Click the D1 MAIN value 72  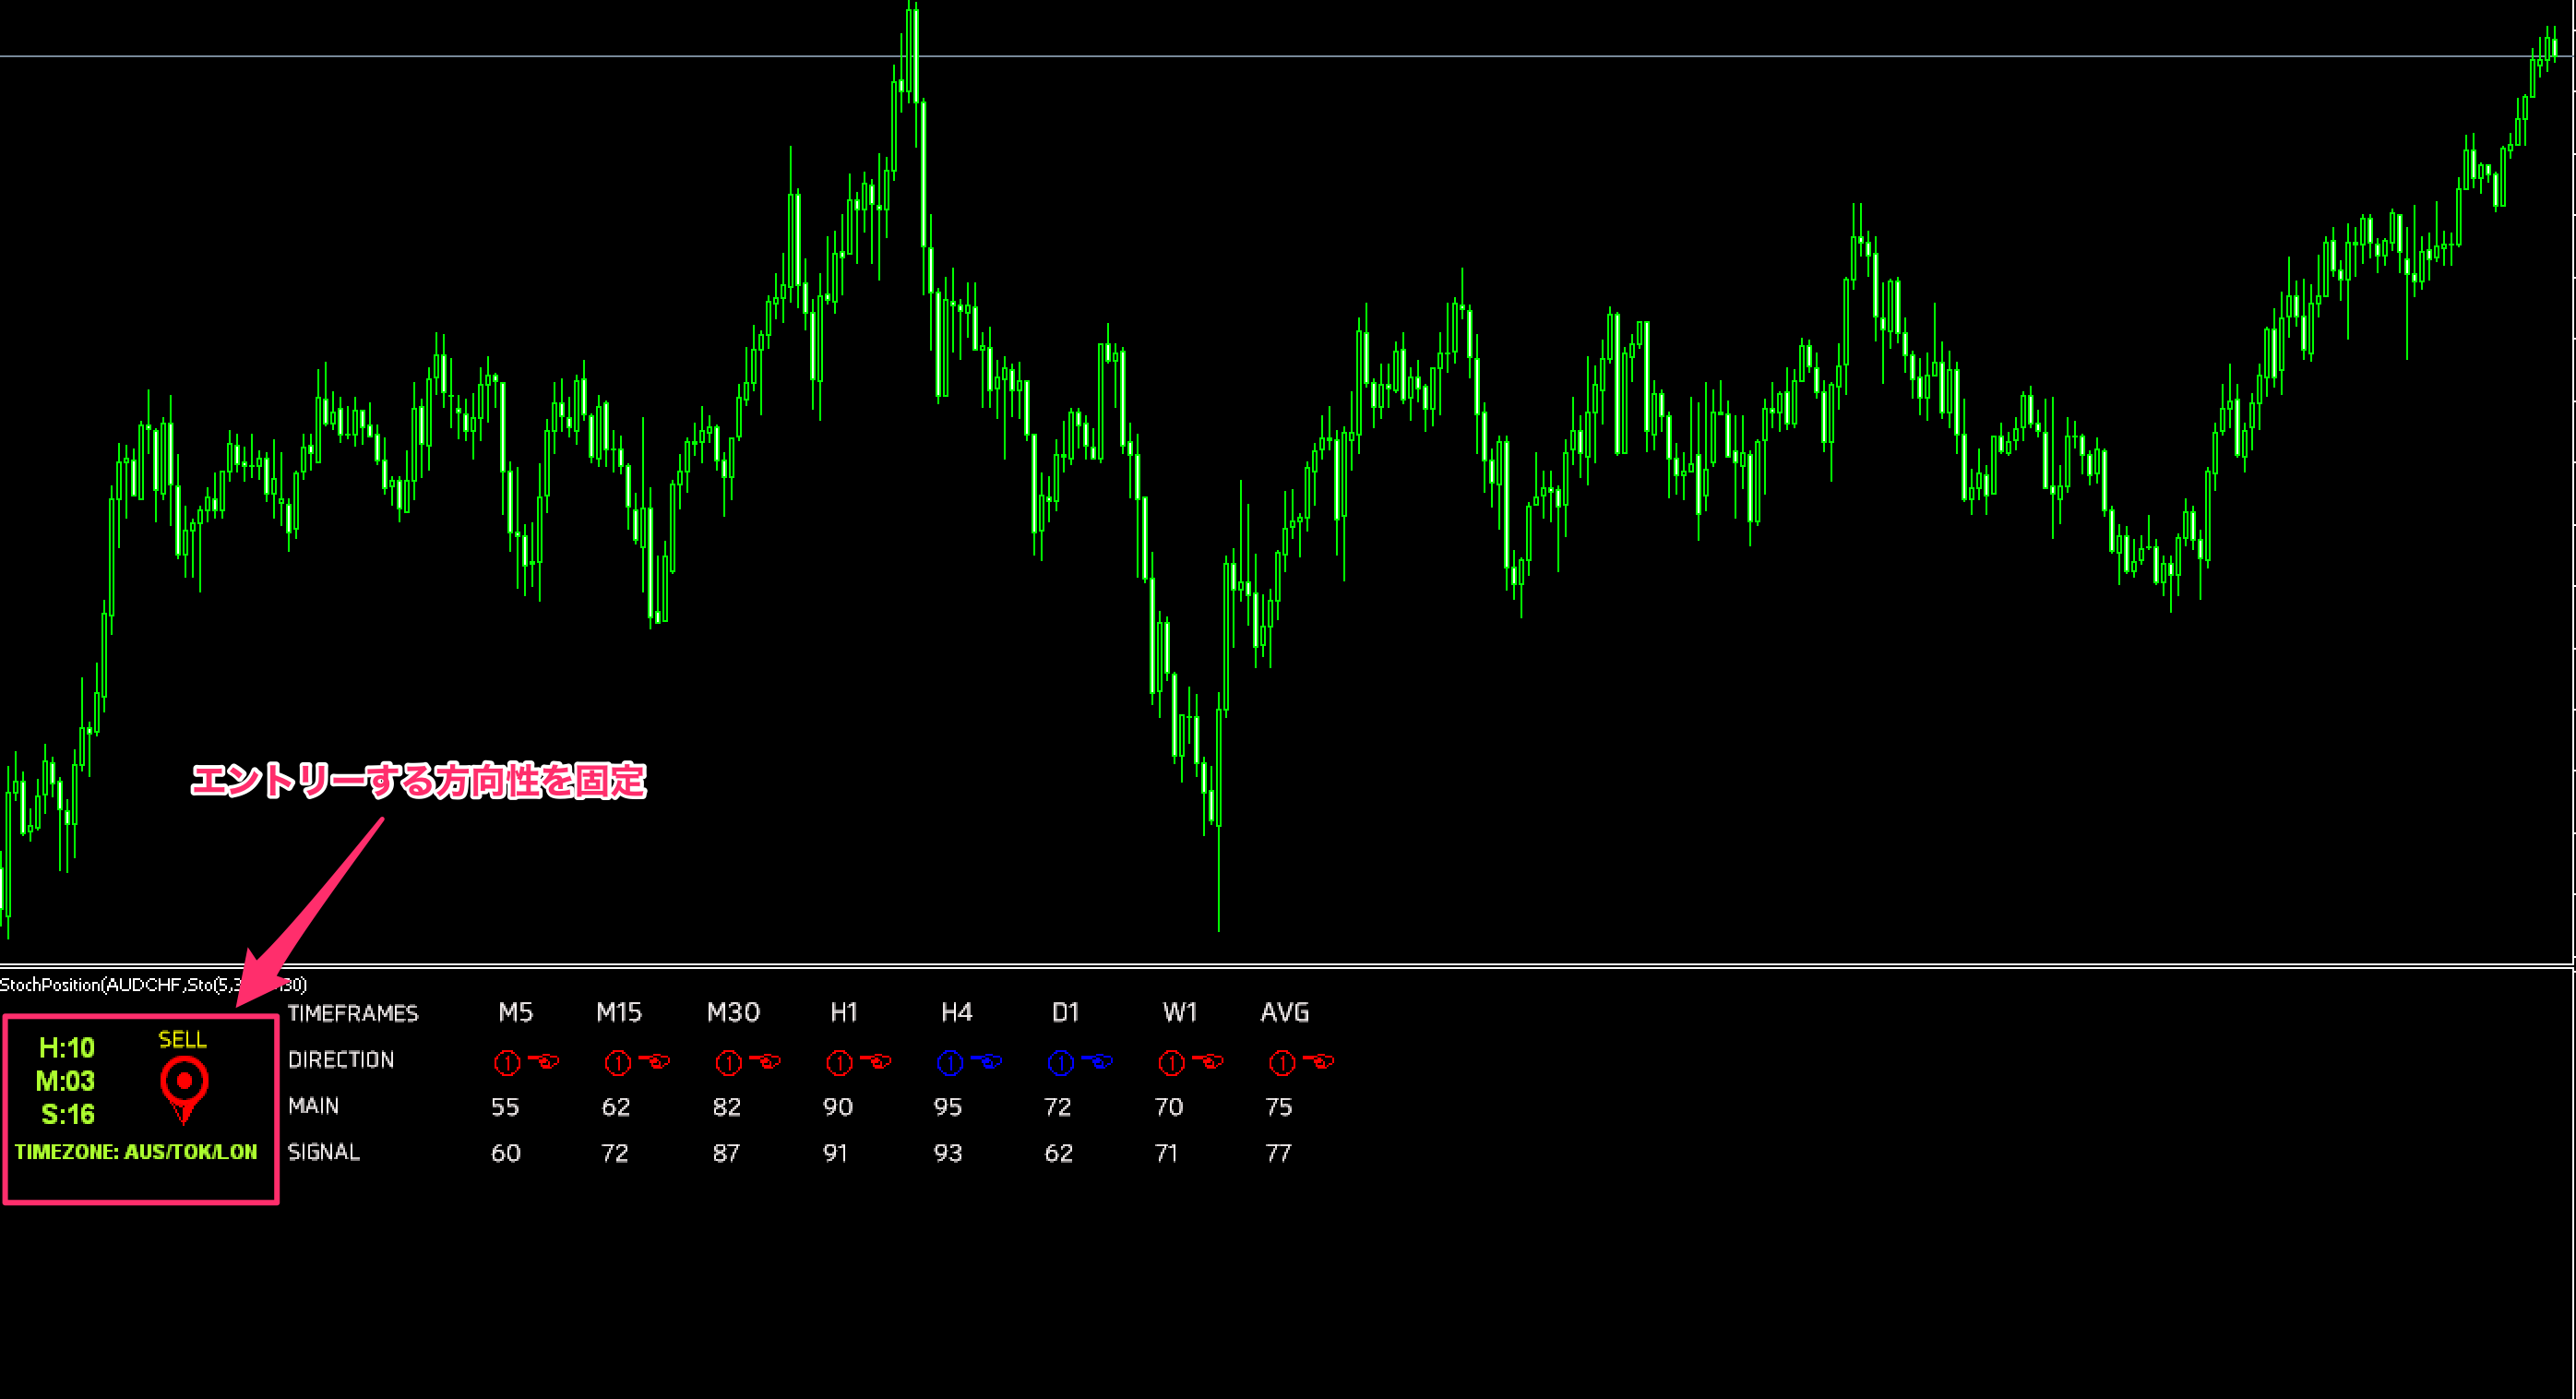pyautogui.click(x=1058, y=1107)
